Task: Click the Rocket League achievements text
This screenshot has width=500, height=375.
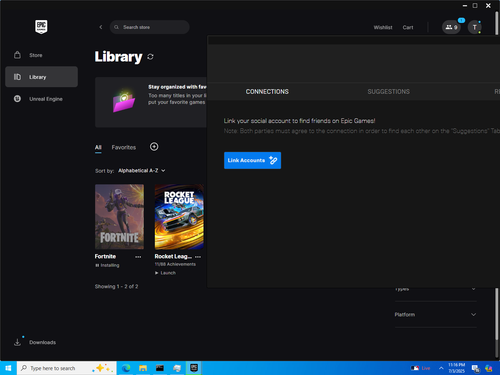Action: pyautogui.click(x=175, y=264)
